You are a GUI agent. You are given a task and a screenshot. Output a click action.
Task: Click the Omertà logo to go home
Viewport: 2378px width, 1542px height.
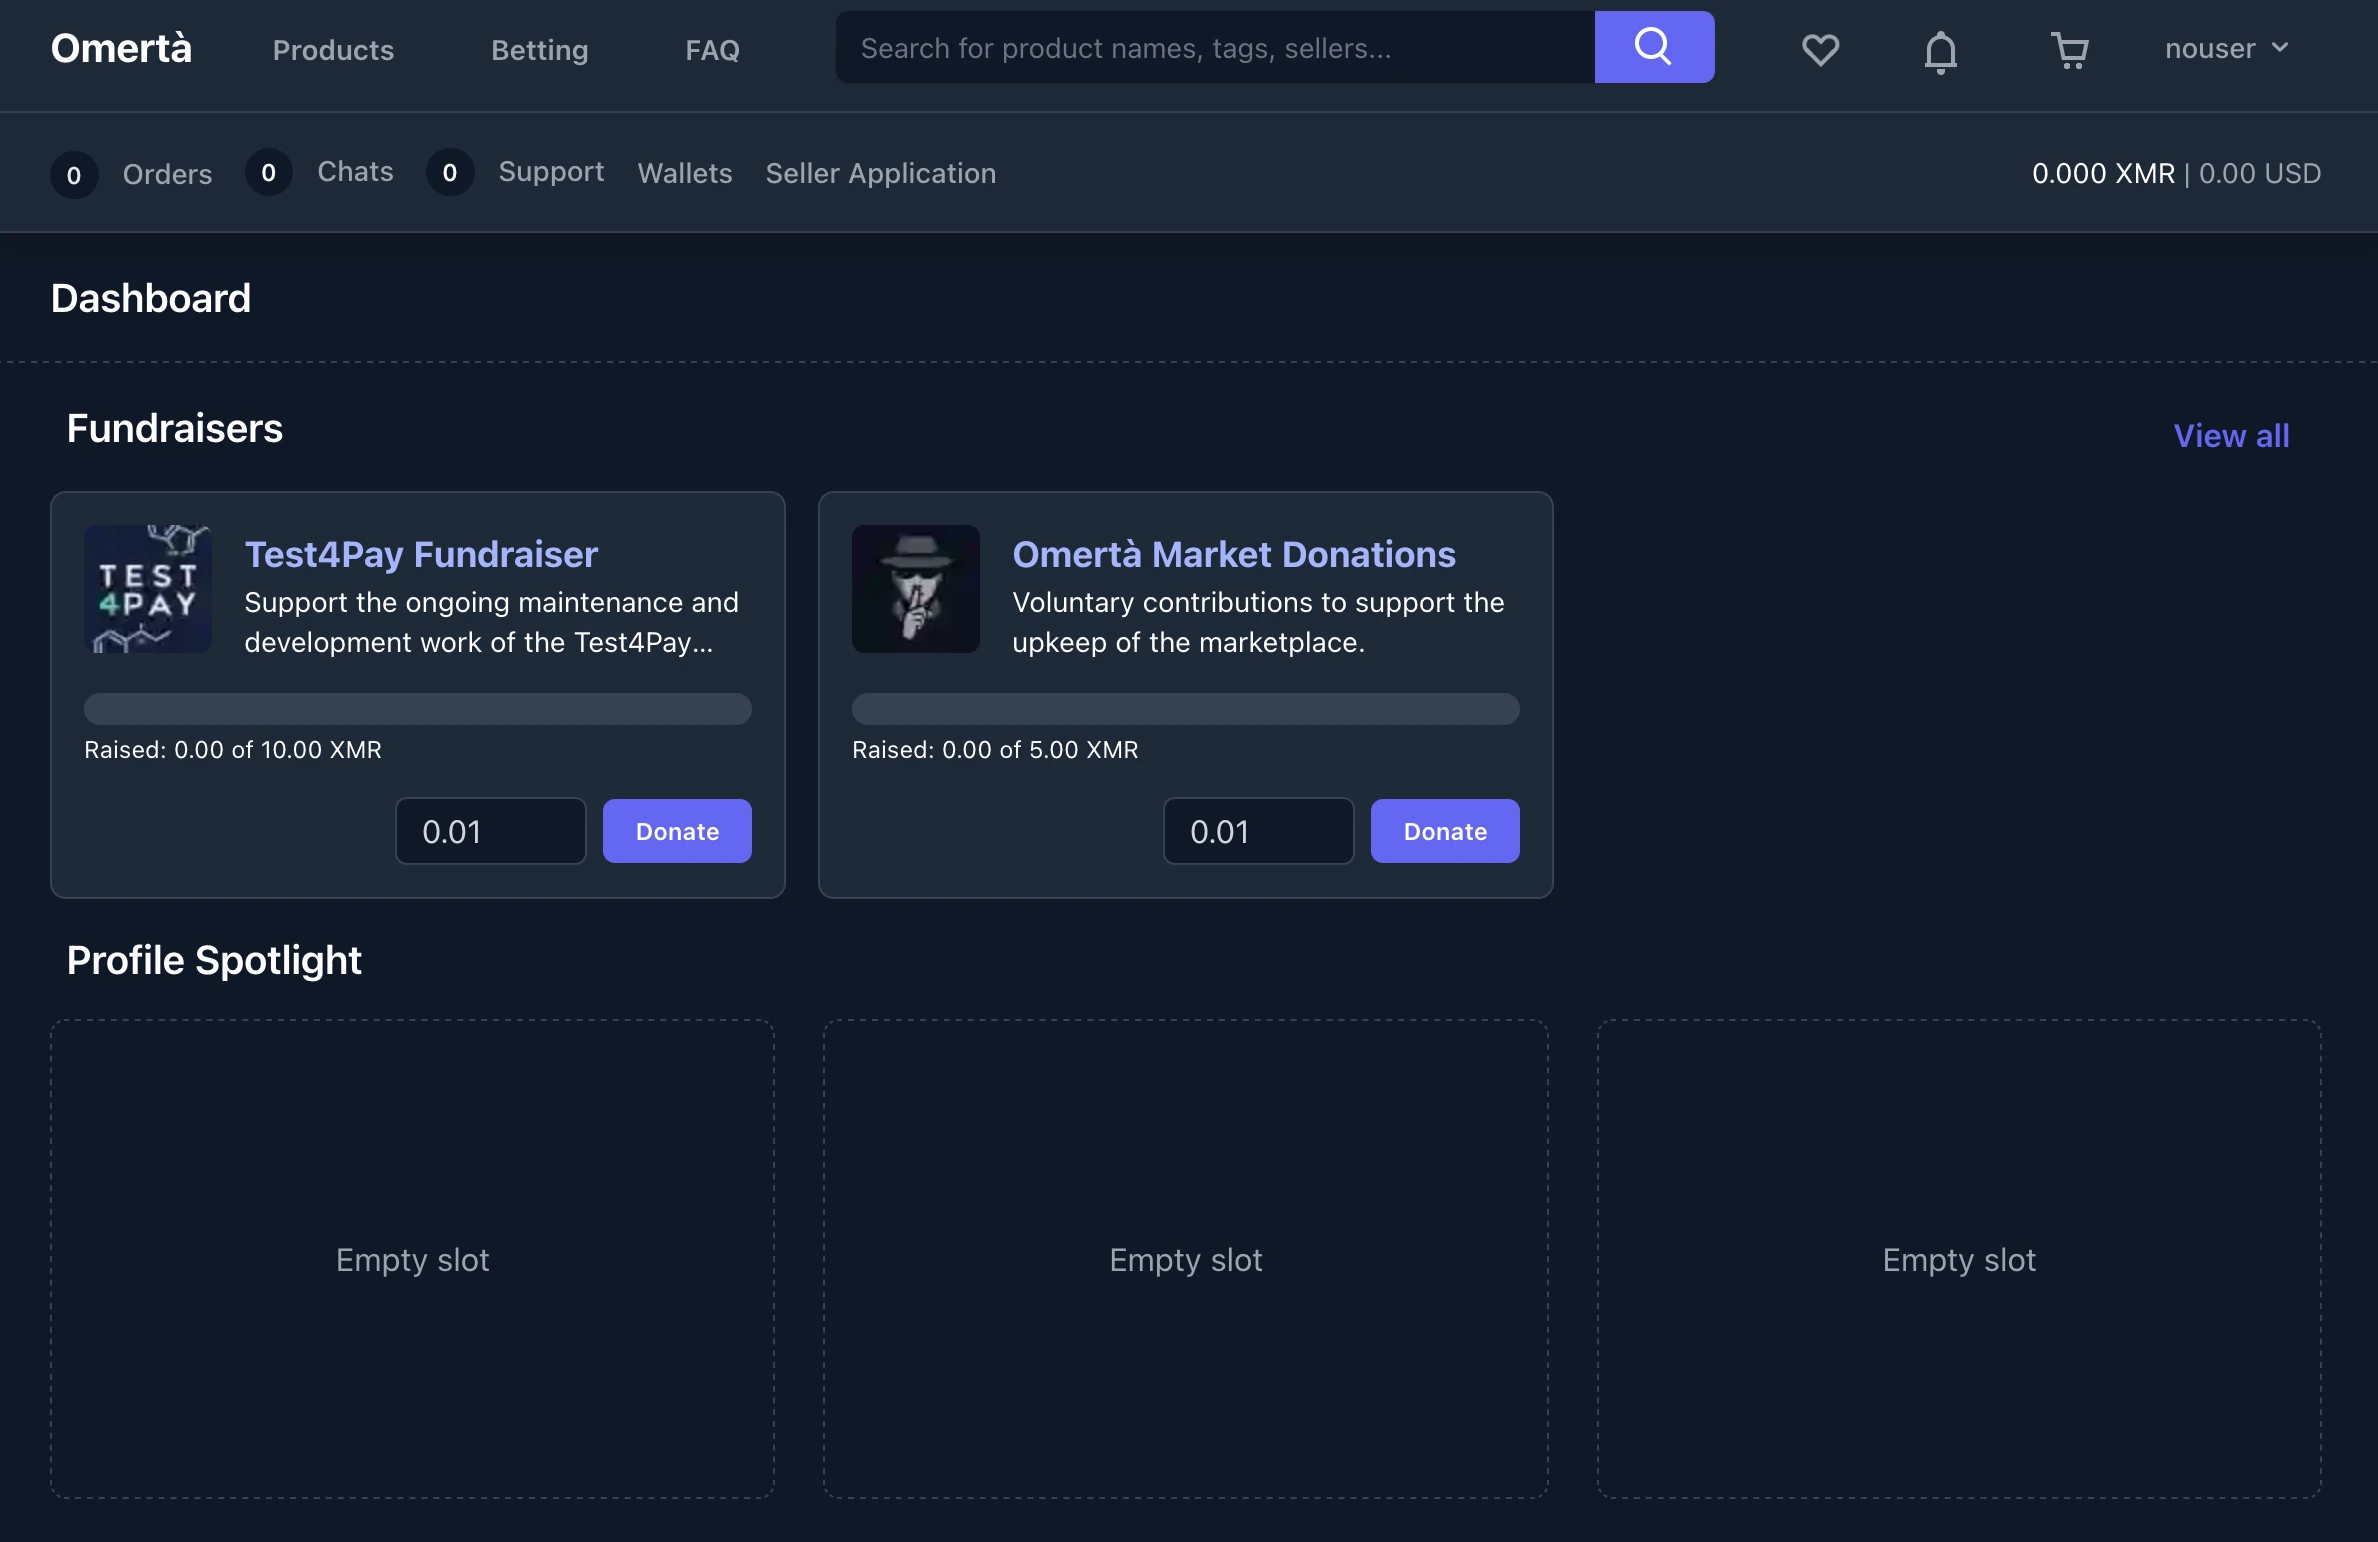point(120,46)
